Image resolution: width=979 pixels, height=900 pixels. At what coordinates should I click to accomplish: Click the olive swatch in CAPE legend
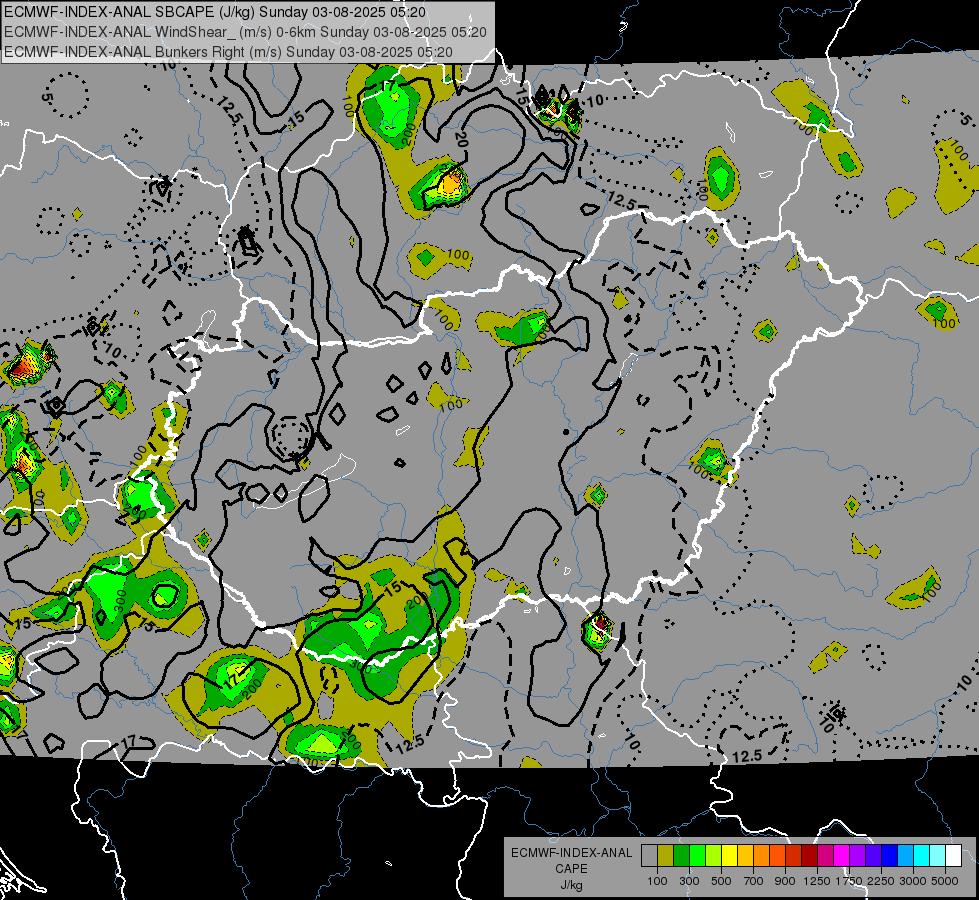tap(665, 856)
